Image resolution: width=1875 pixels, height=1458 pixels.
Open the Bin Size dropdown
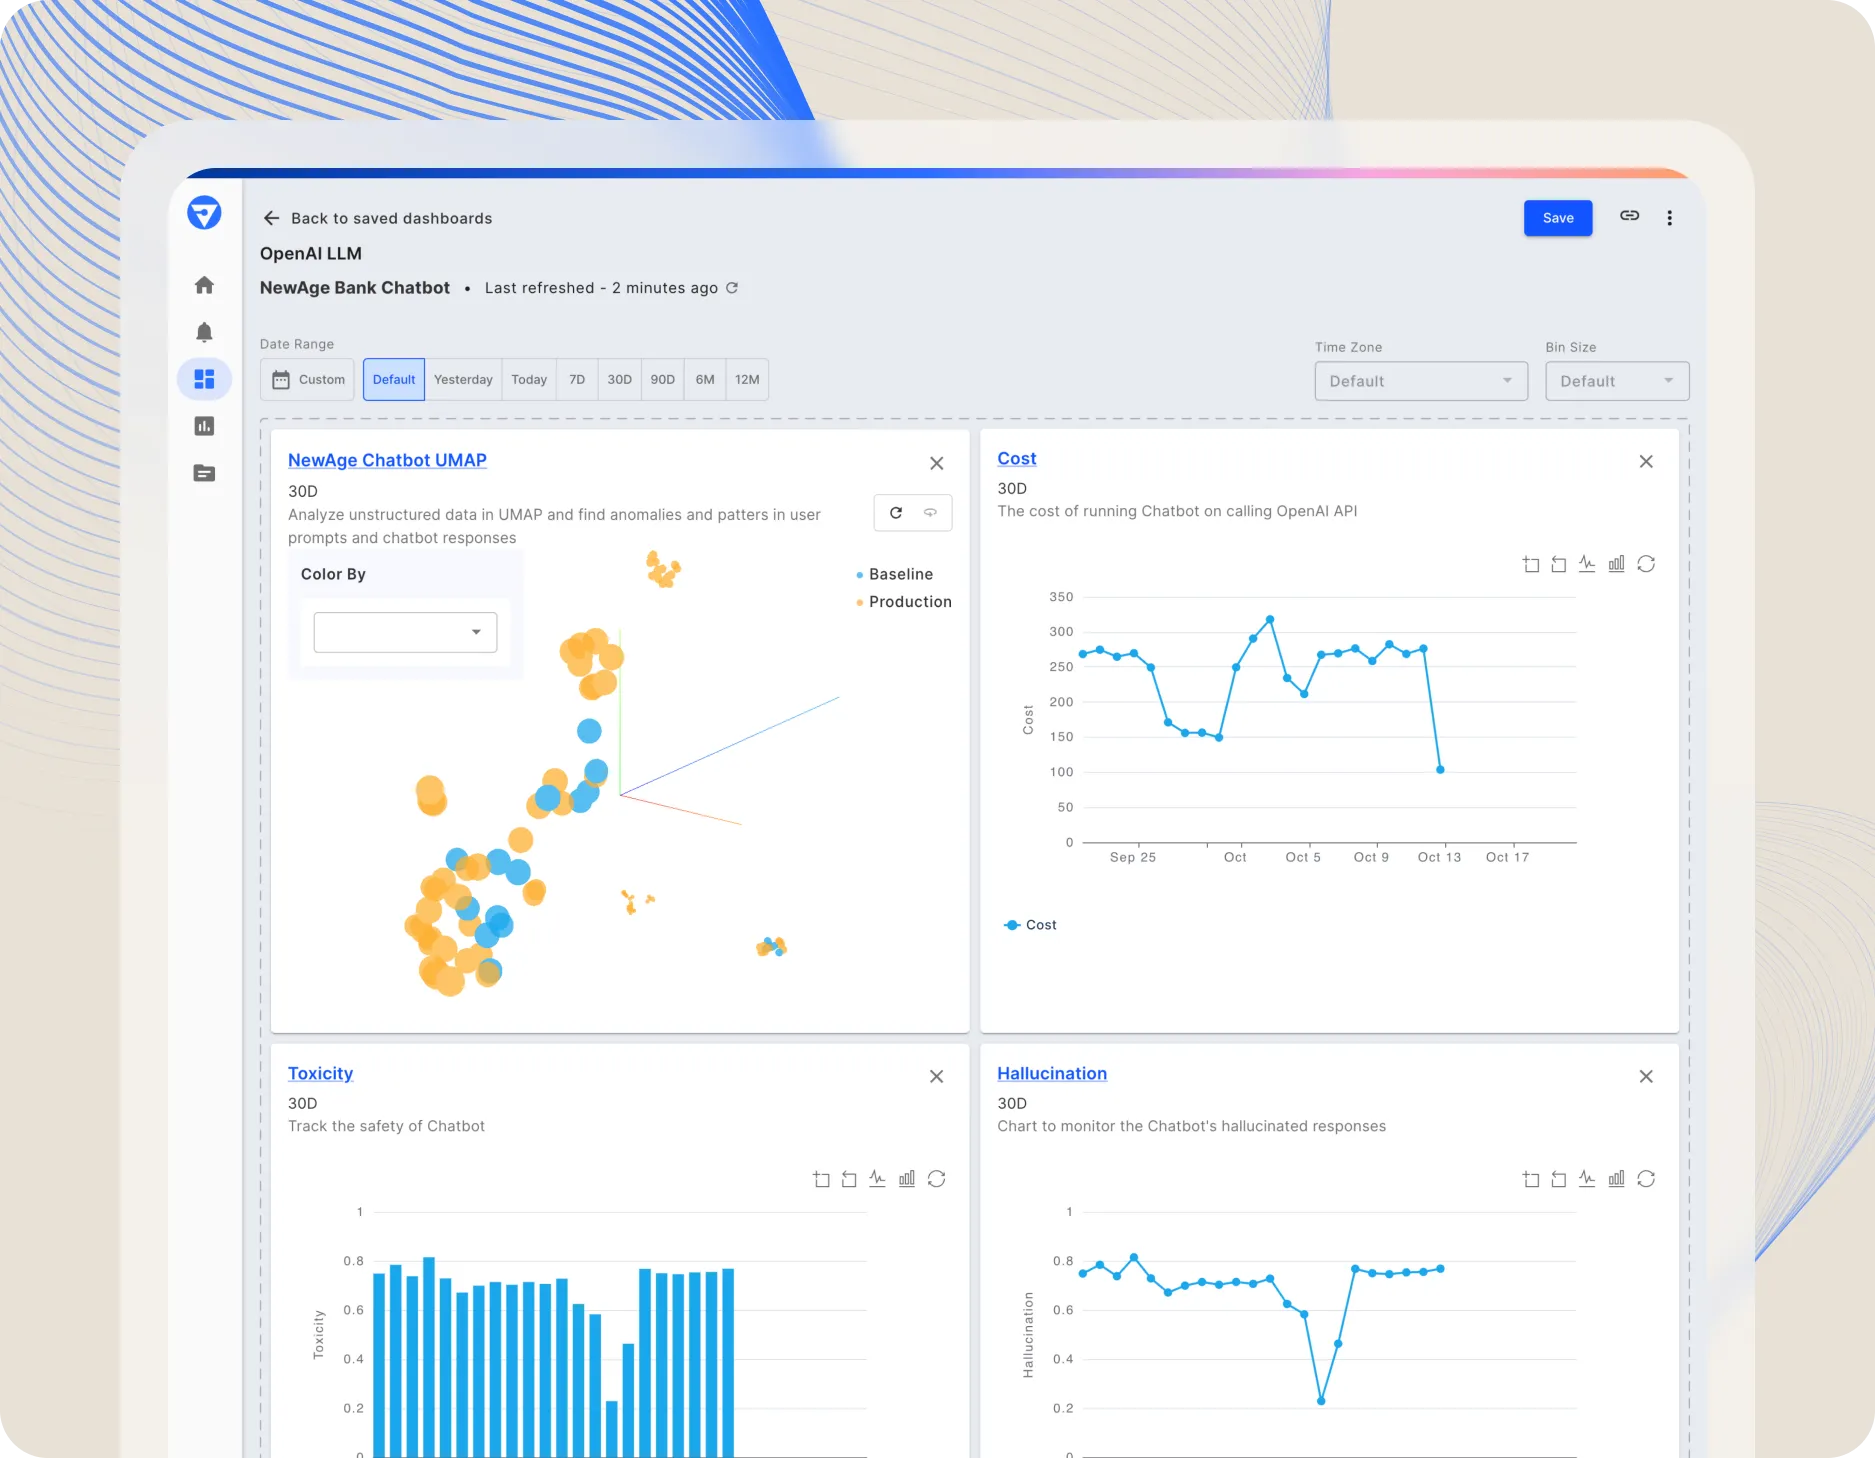click(1616, 380)
